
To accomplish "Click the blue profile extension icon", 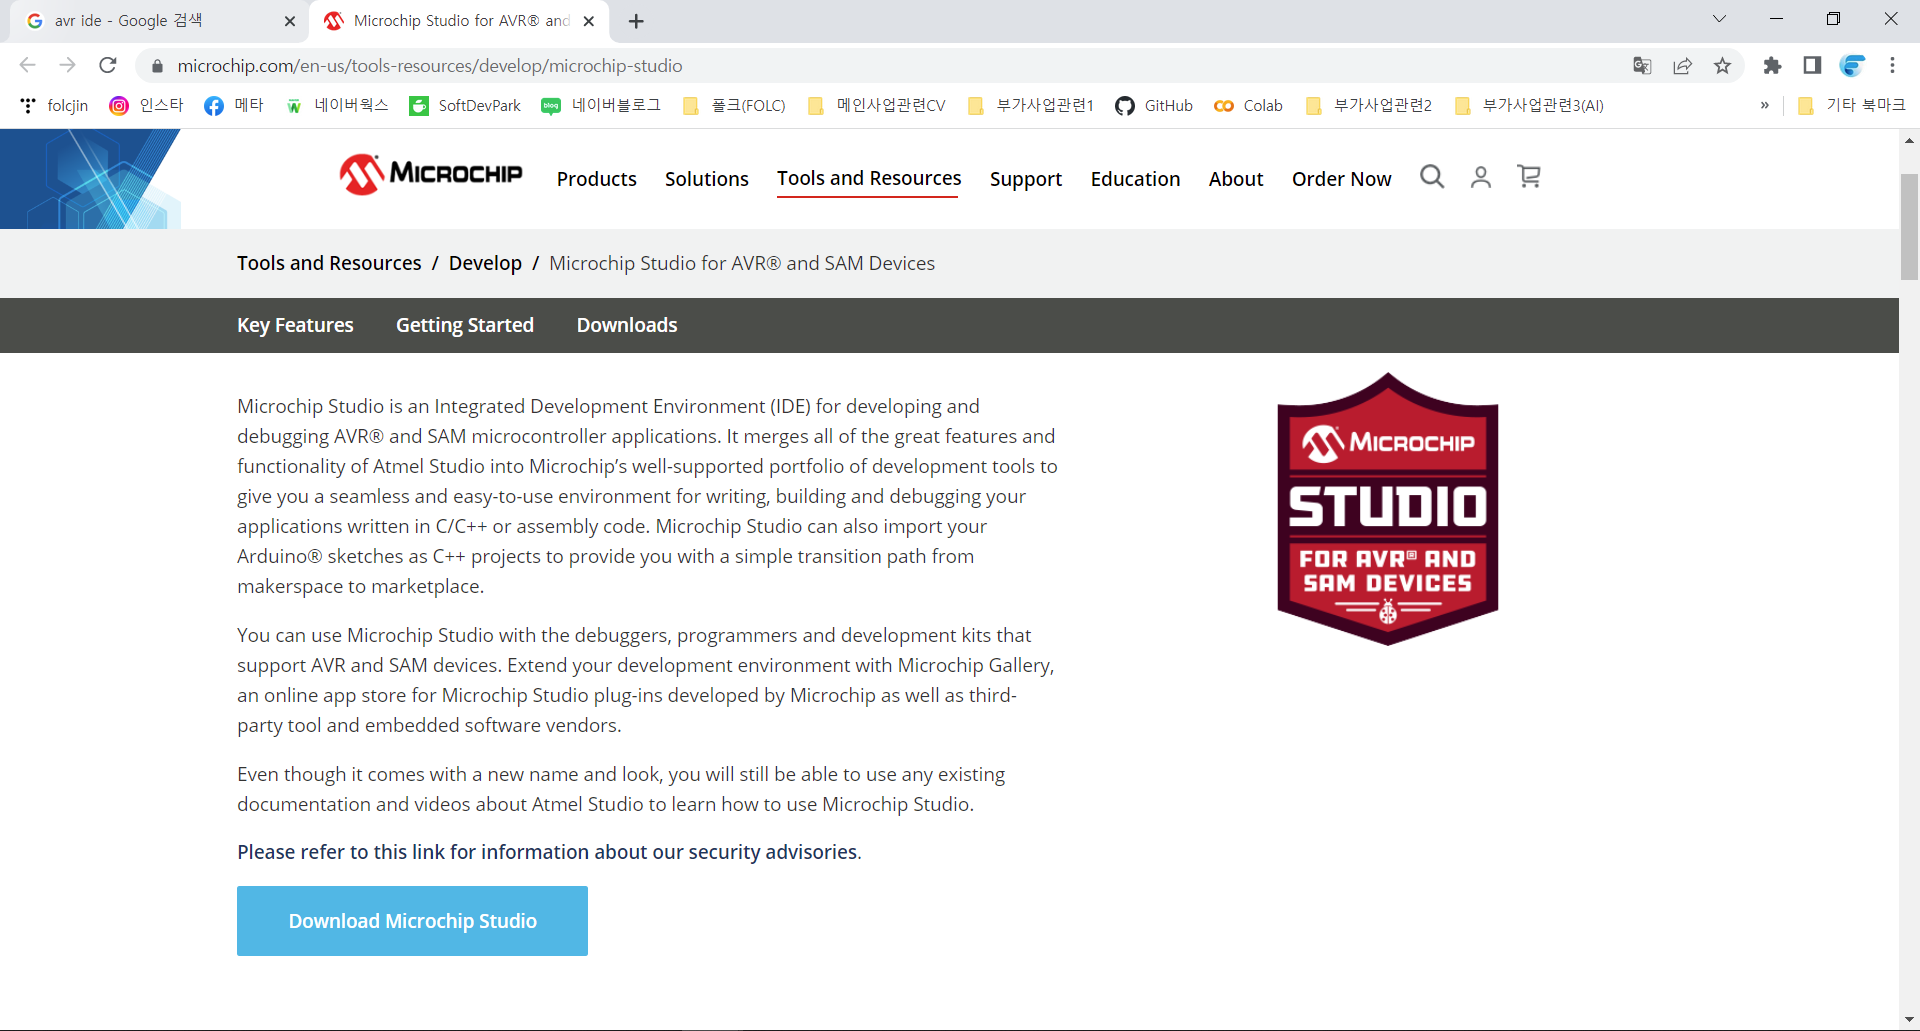I will coord(1852,65).
